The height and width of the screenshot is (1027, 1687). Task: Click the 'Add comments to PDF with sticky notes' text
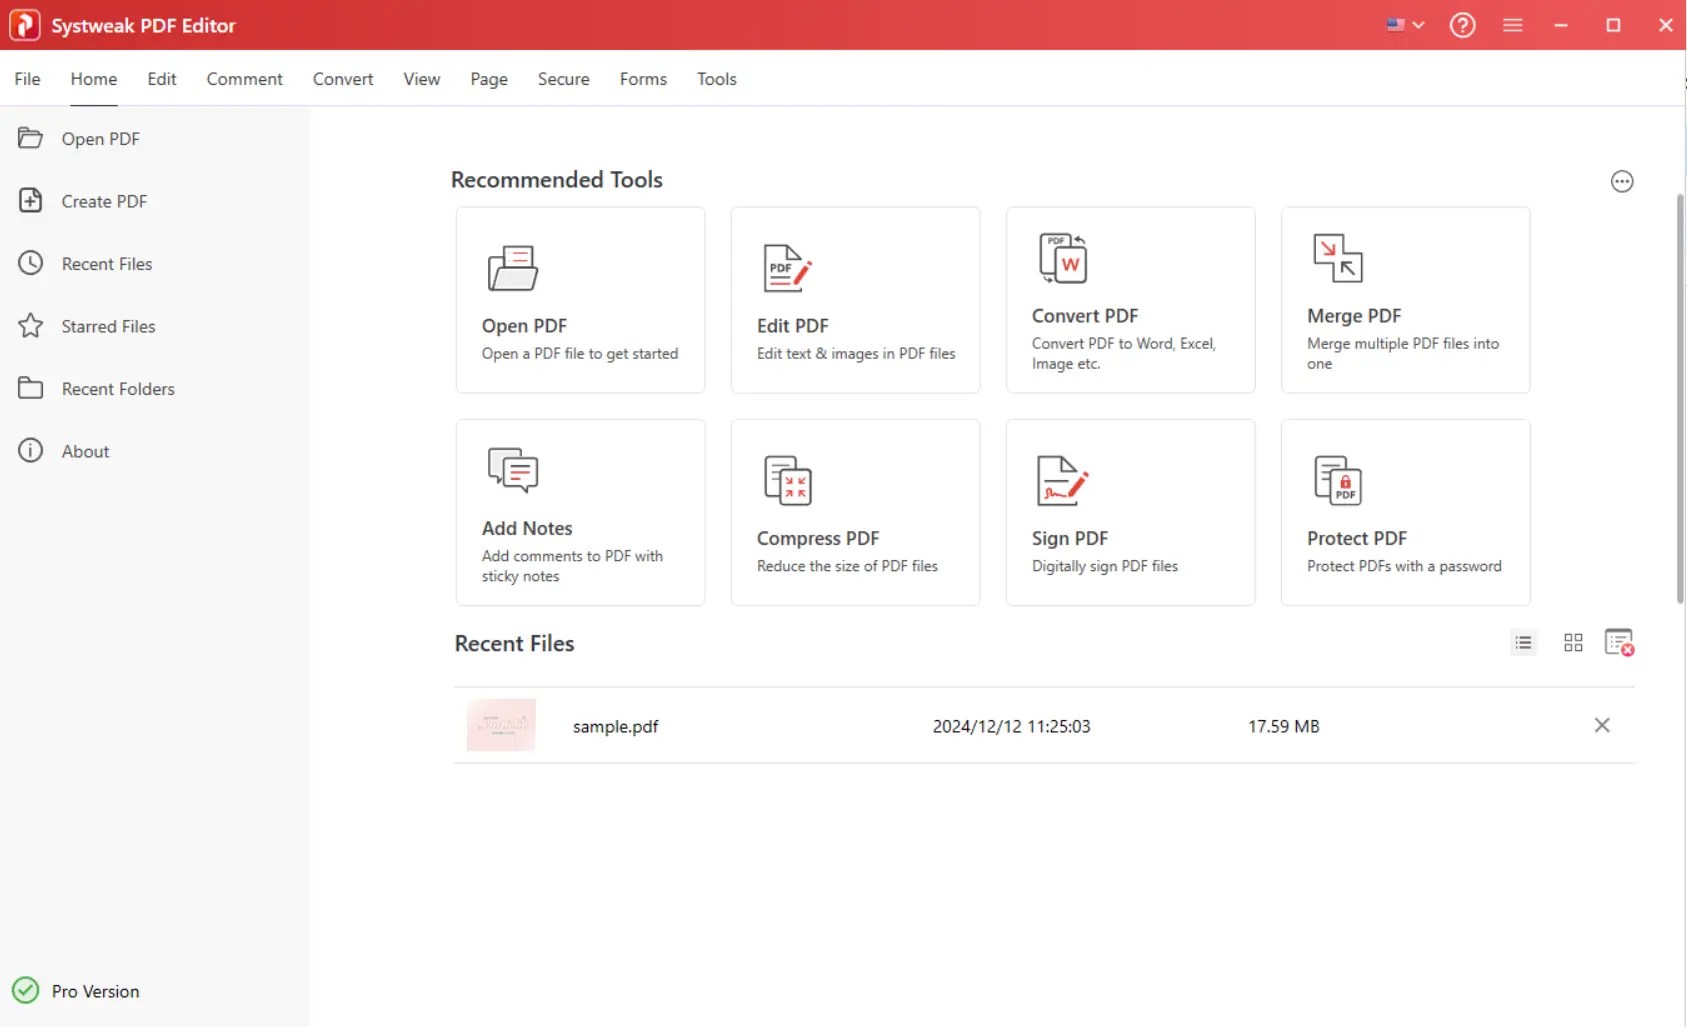click(572, 566)
